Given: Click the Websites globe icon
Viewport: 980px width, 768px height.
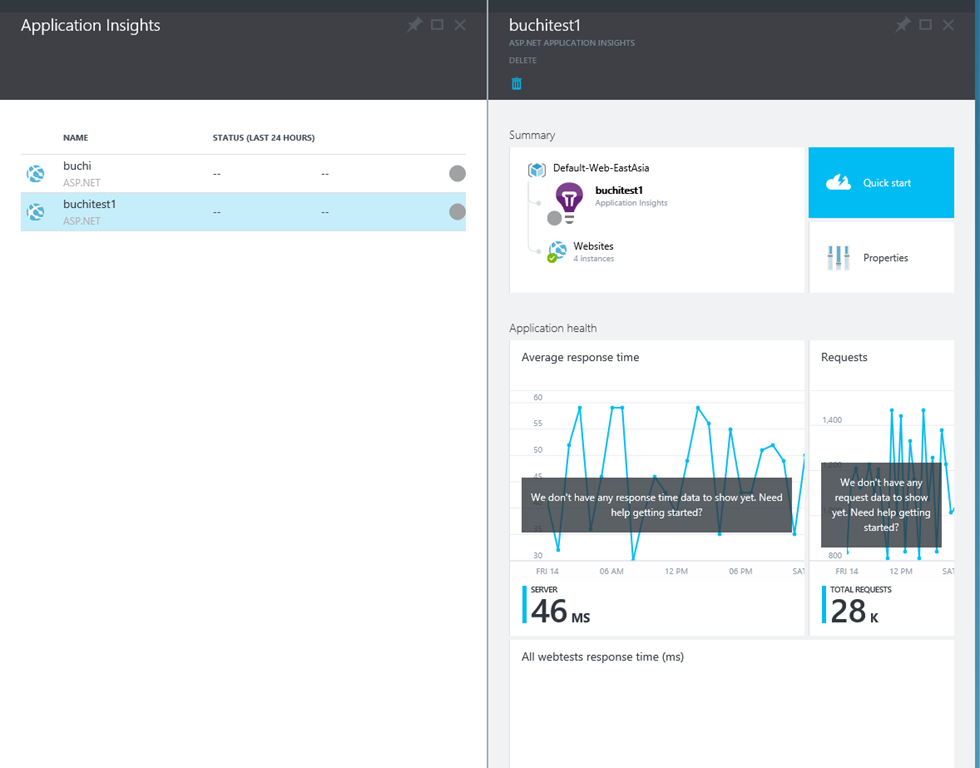Looking at the screenshot, I should [x=556, y=251].
